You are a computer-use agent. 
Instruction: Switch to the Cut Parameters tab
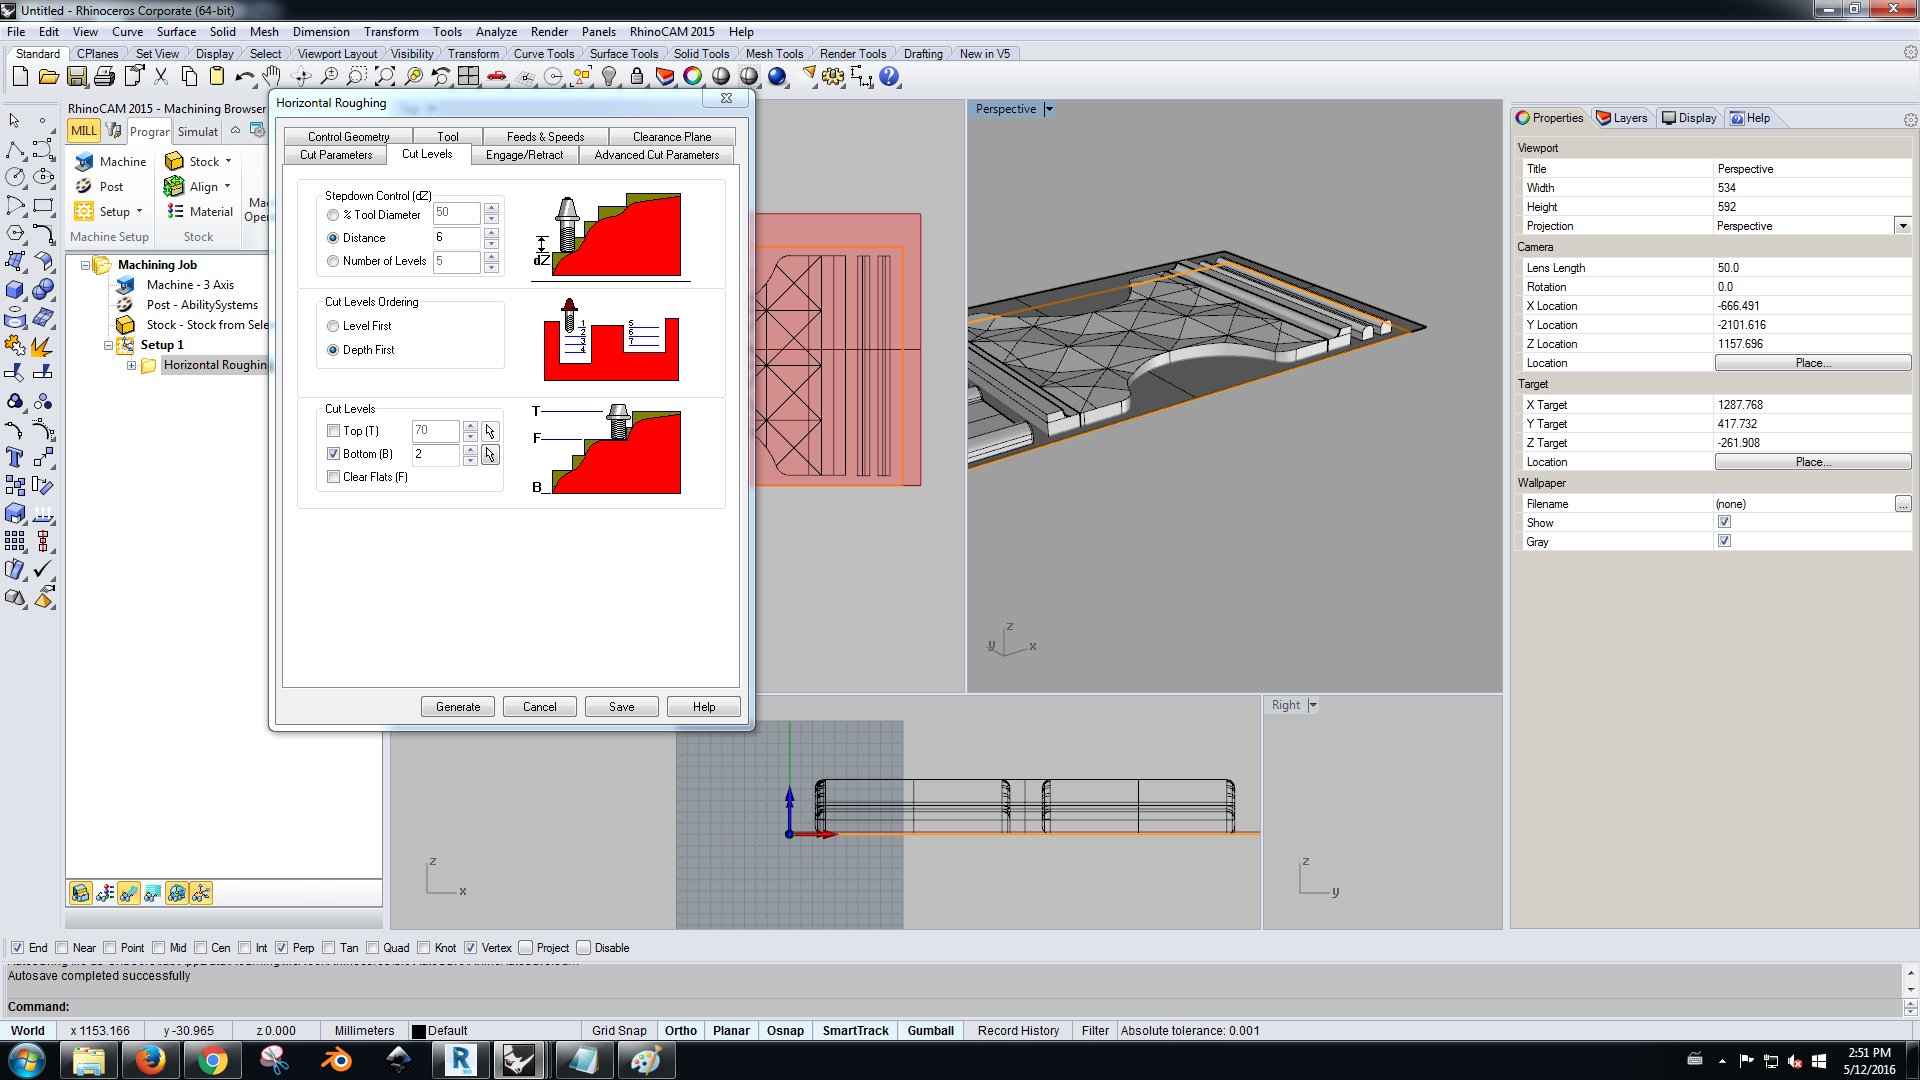tap(336, 155)
